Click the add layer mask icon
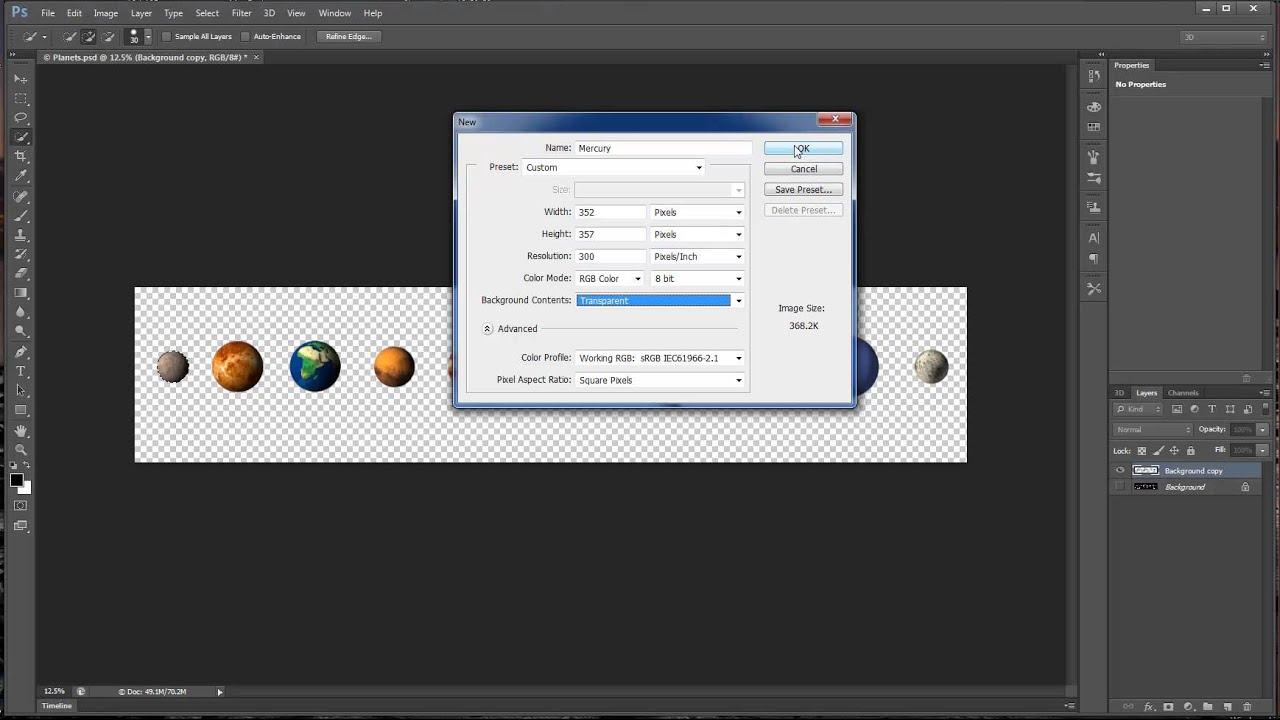The width and height of the screenshot is (1280, 720). click(x=1168, y=707)
